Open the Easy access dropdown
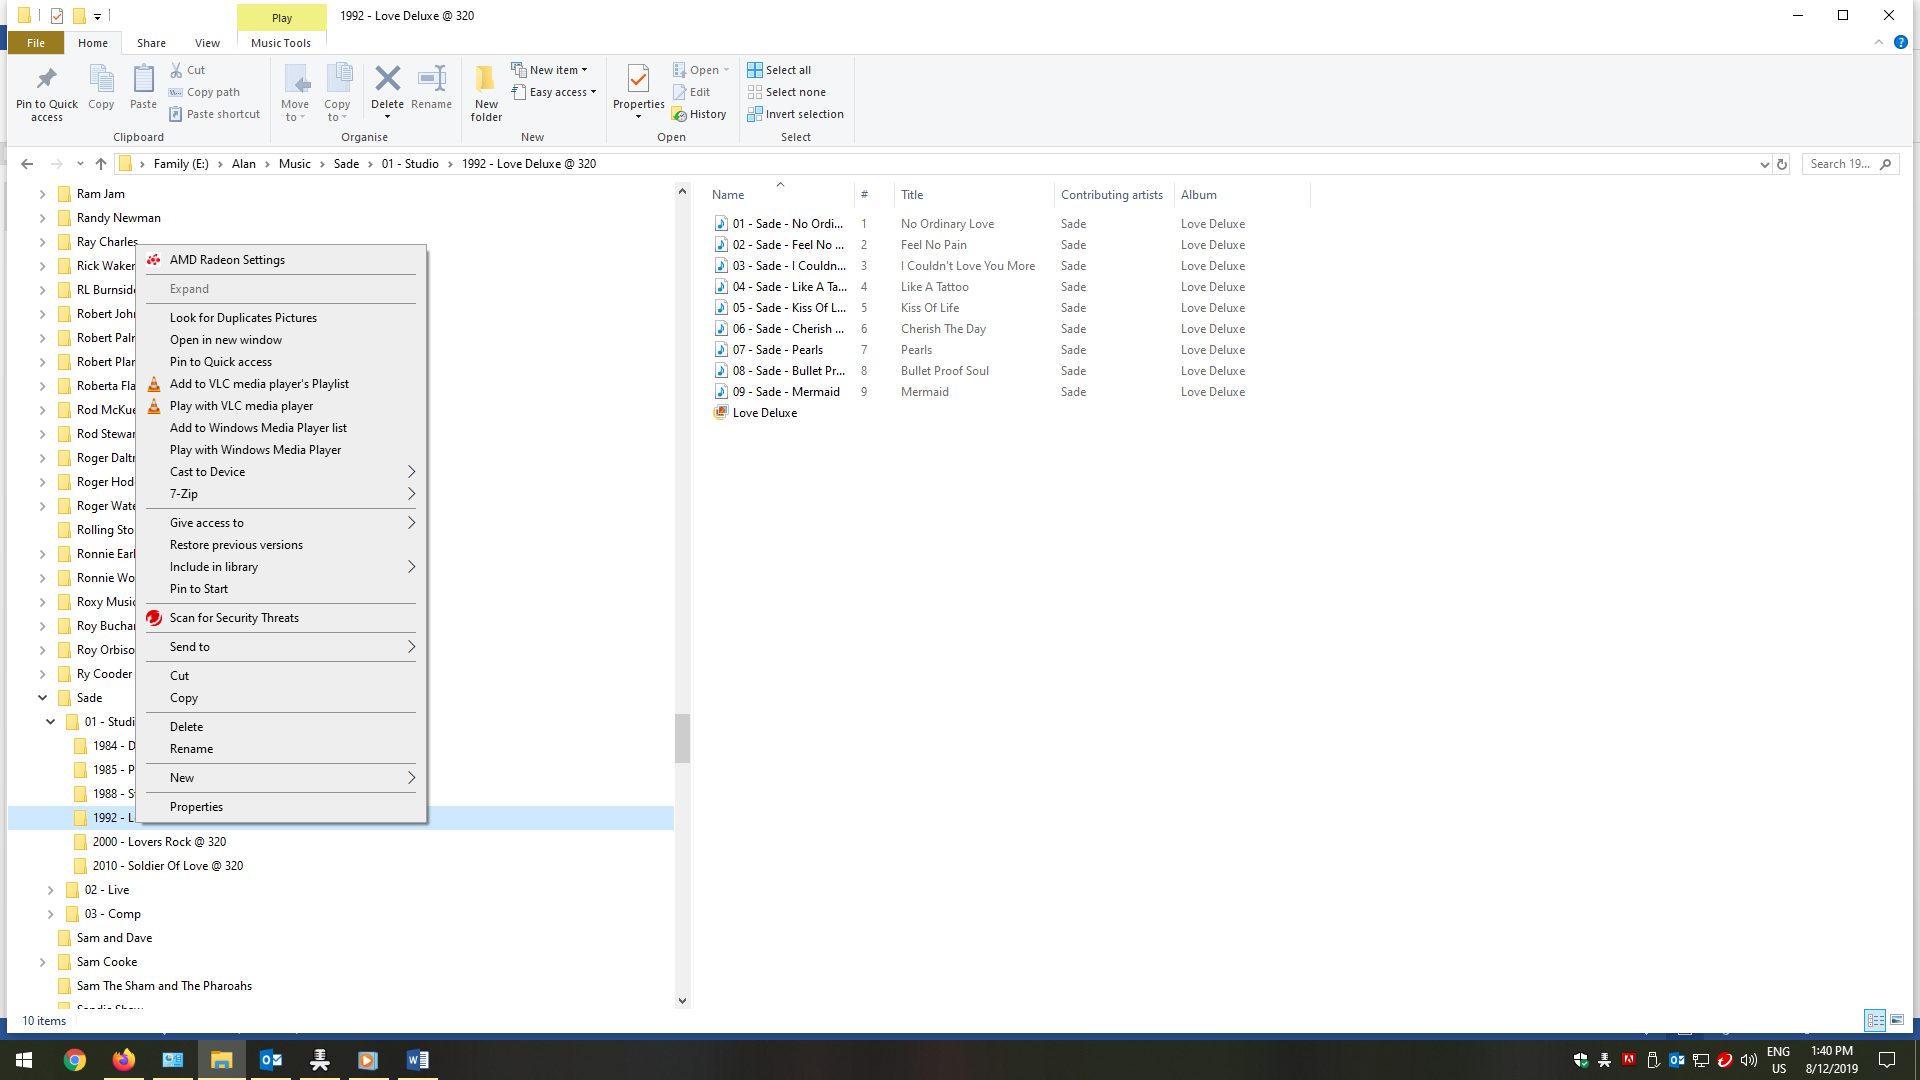Screen dimensions: 1920x1080 click(553, 92)
